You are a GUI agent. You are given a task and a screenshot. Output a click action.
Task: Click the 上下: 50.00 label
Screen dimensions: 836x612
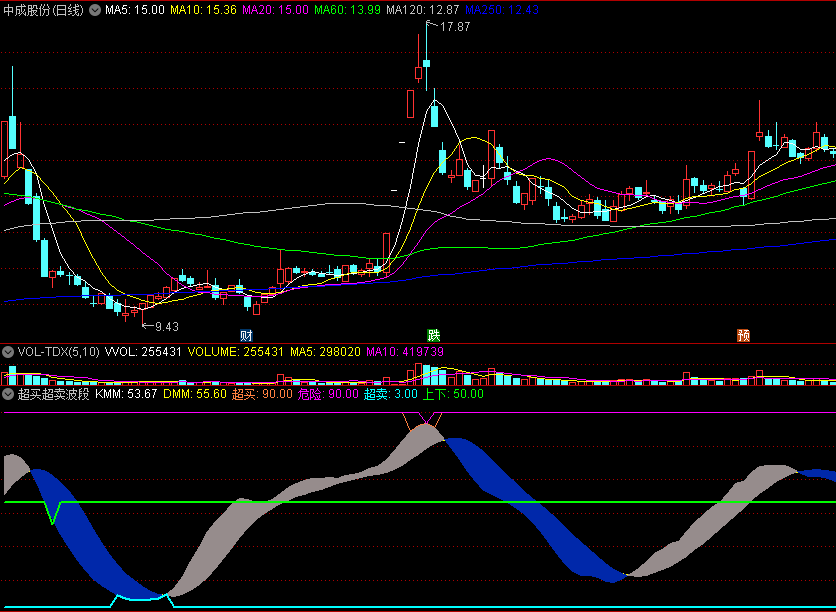coord(453,394)
